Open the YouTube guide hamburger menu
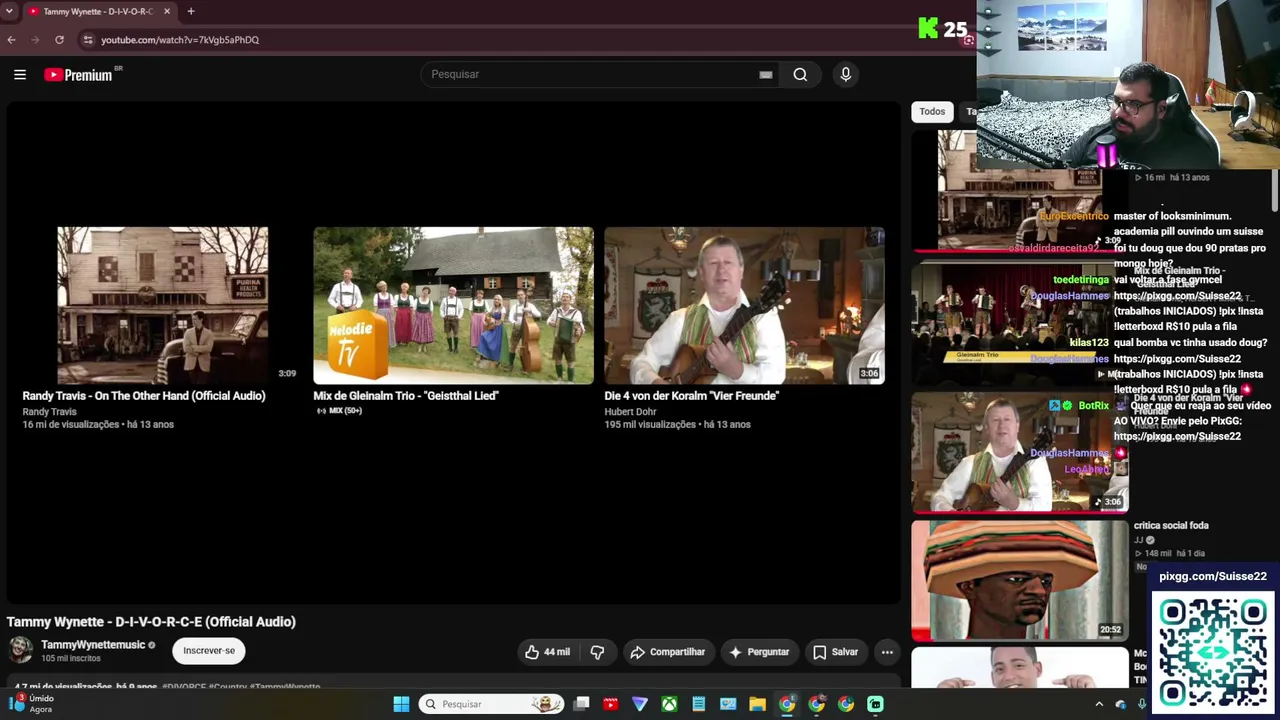Screen dimensions: 1280x720 pos(19,74)
